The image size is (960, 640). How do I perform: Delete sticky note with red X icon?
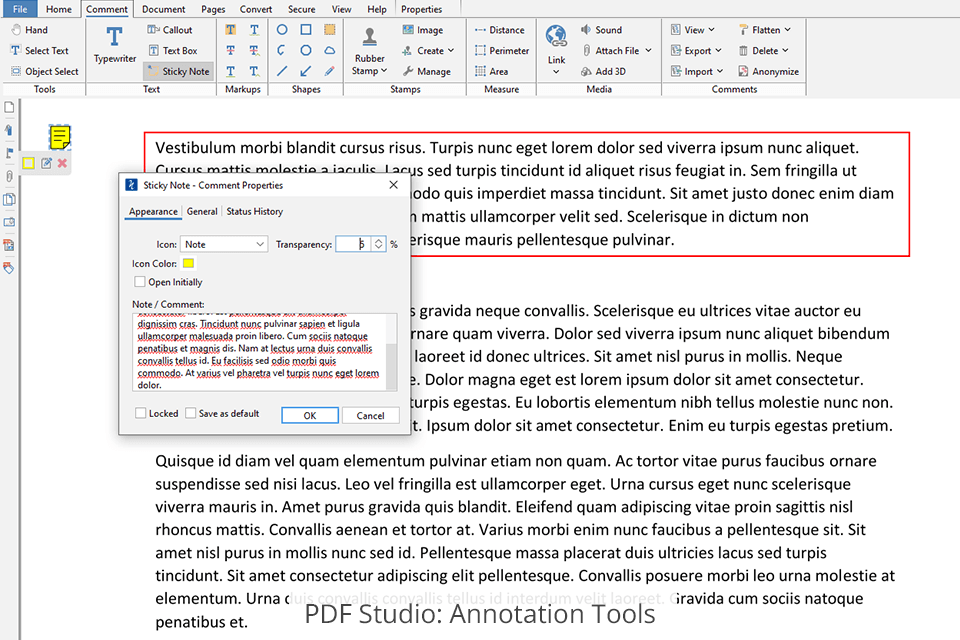(62, 163)
